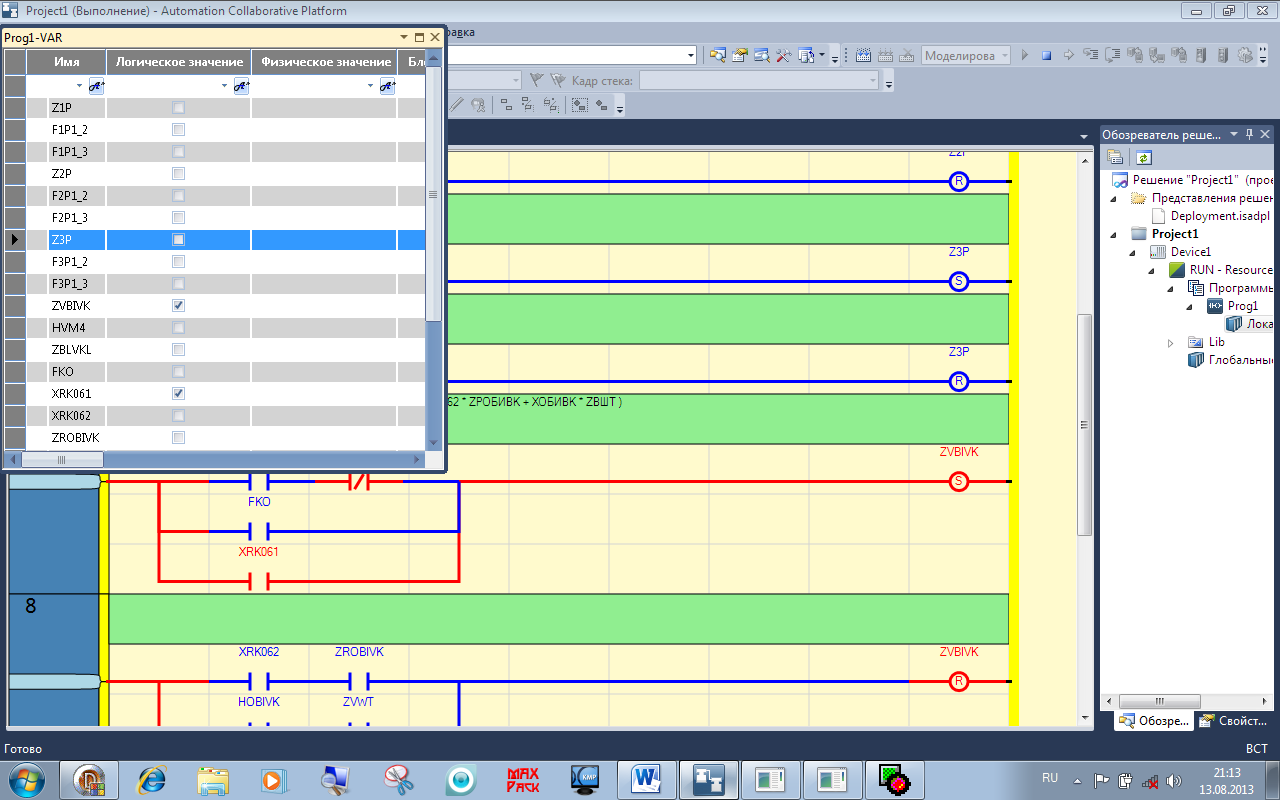Click the Device1 icon in the solution tree

[1159, 252]
